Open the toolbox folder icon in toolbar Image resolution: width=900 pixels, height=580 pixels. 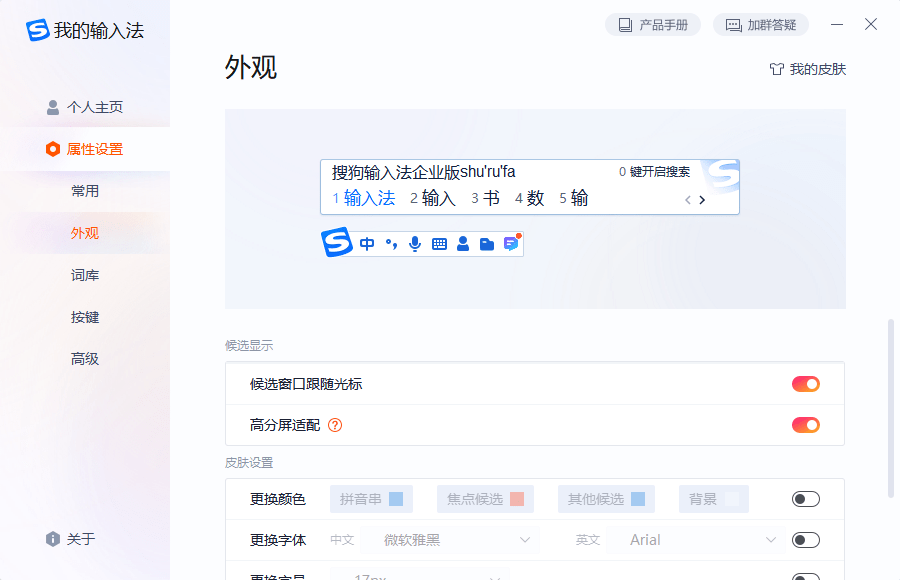(486, 242)
